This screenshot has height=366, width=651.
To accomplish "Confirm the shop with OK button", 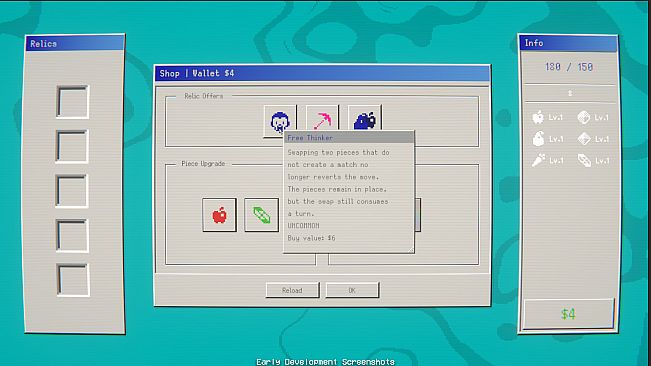I will tap(352, 290).
